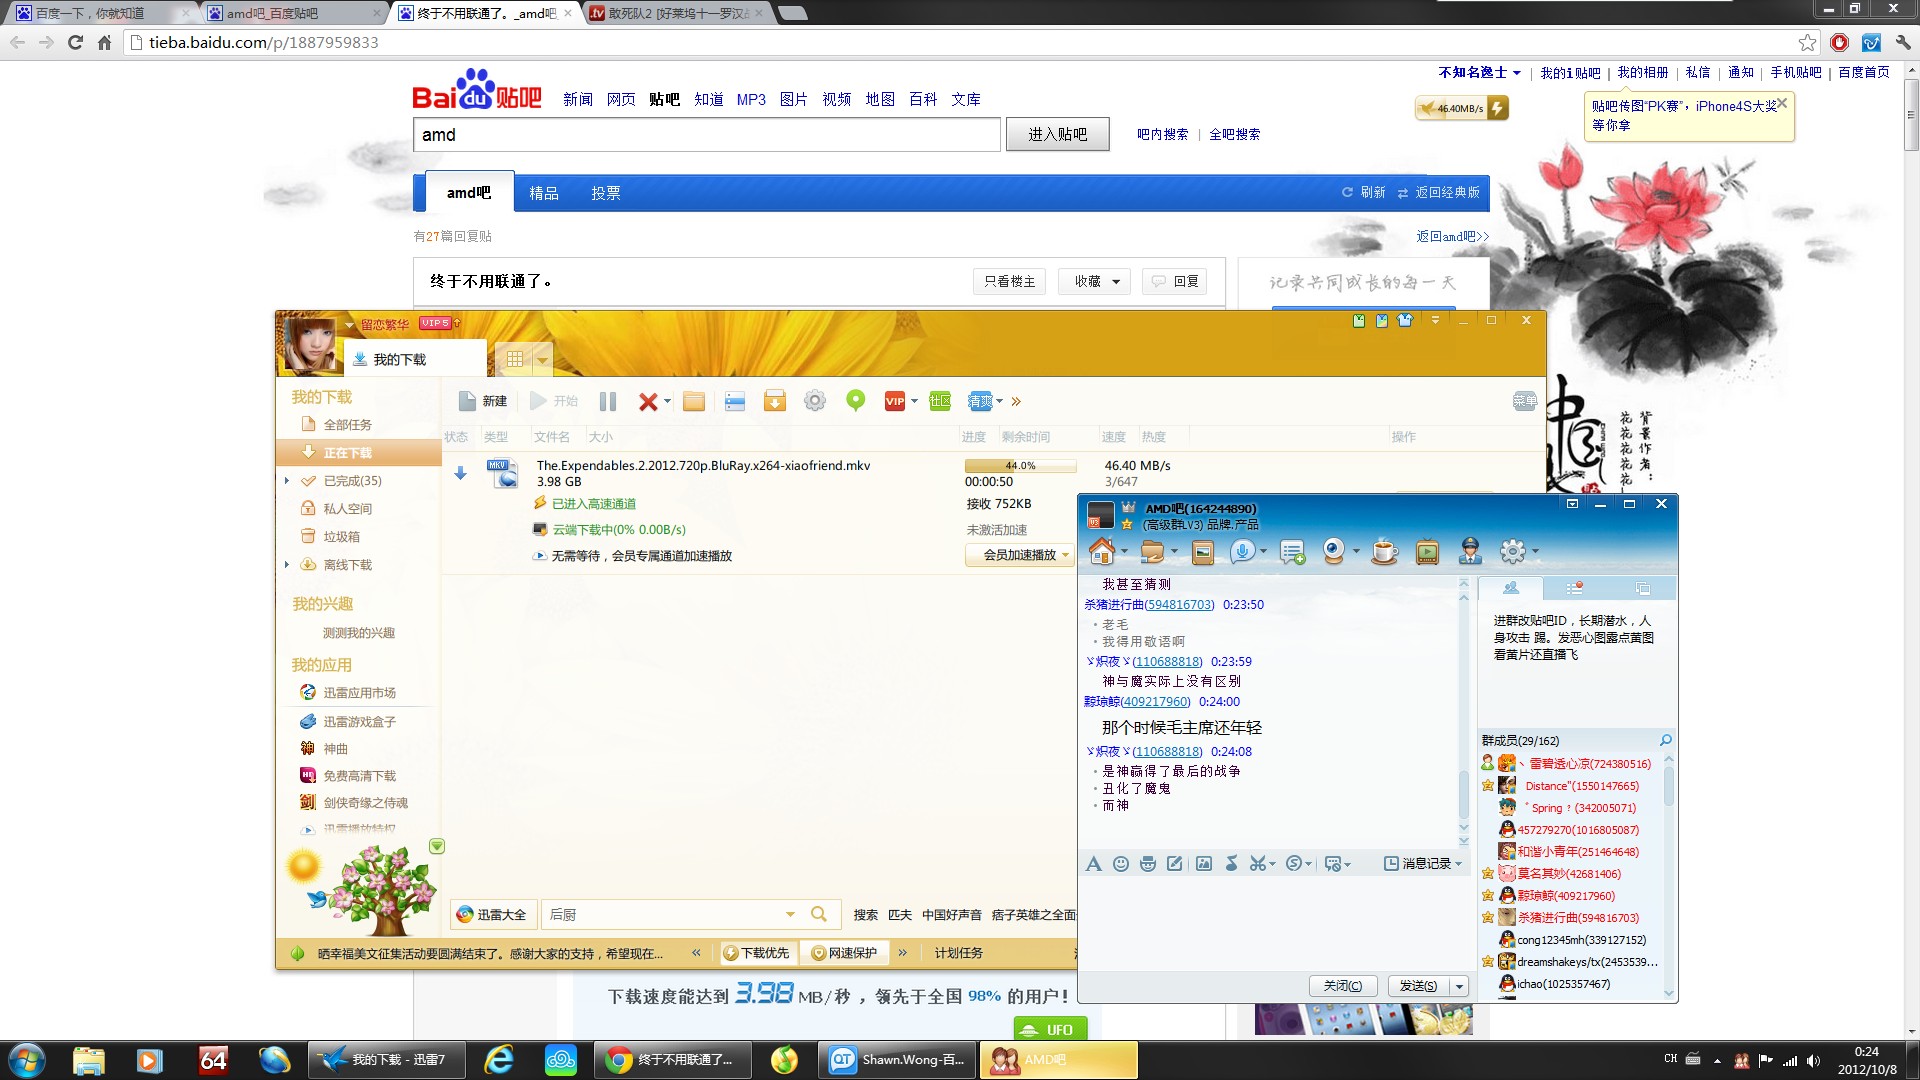1920x1080 pixels.
Task: Click the blue 清爽 mode icon
Action: 980,401
